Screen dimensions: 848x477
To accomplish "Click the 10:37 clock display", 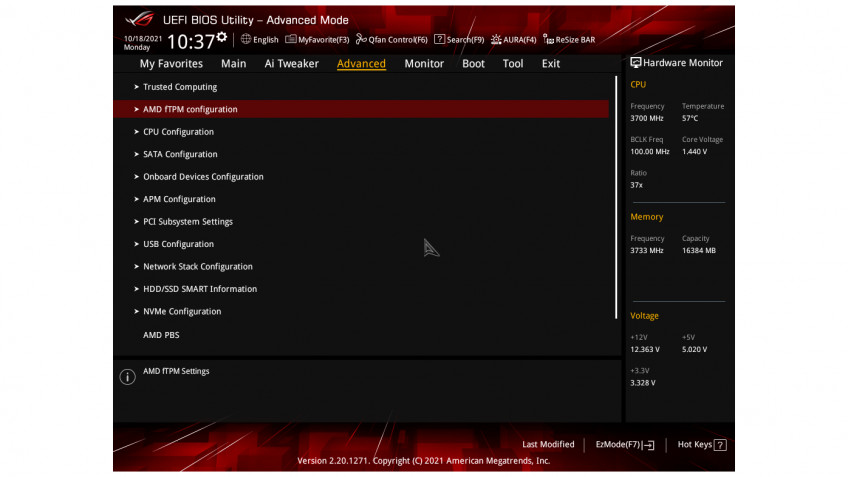I will click(x=191, y=42).
